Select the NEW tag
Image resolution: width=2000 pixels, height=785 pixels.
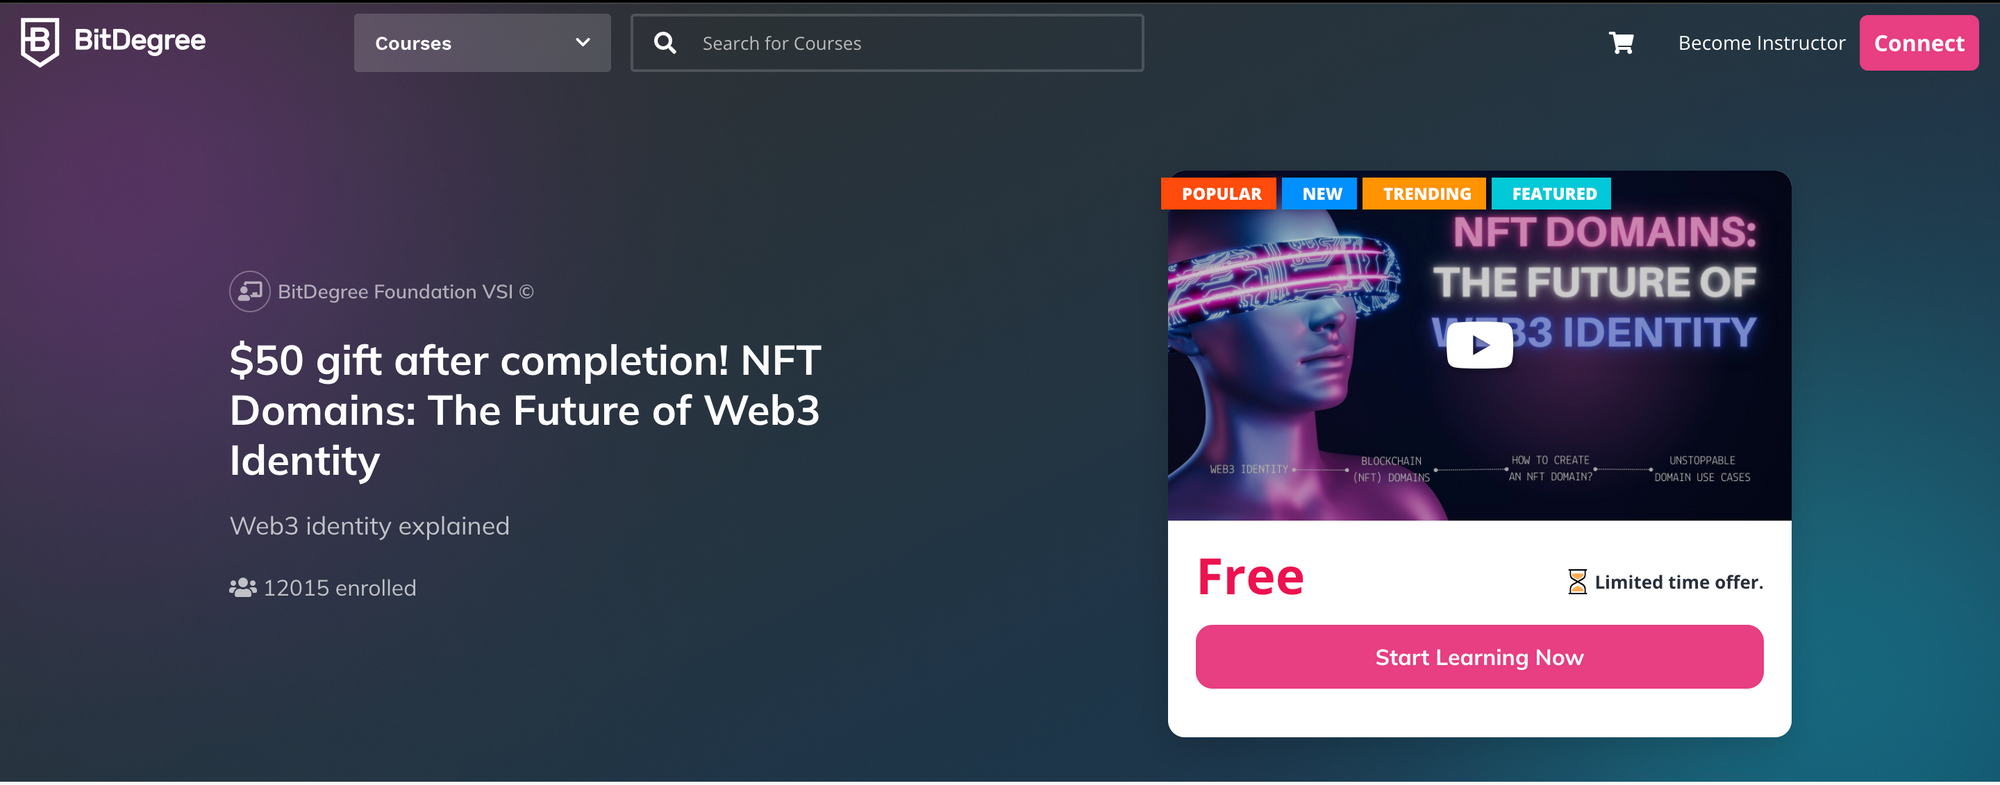pos(1321,193)
